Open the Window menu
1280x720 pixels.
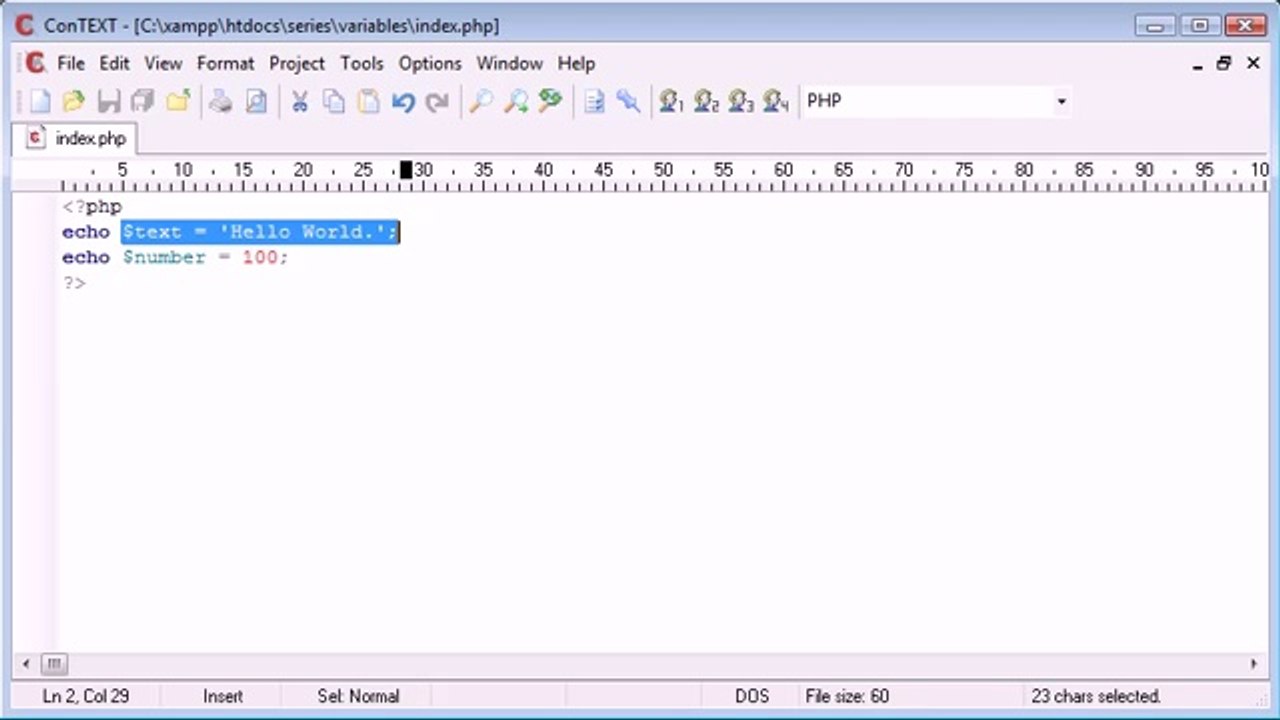pyautogui.click(x=509, y=63)
